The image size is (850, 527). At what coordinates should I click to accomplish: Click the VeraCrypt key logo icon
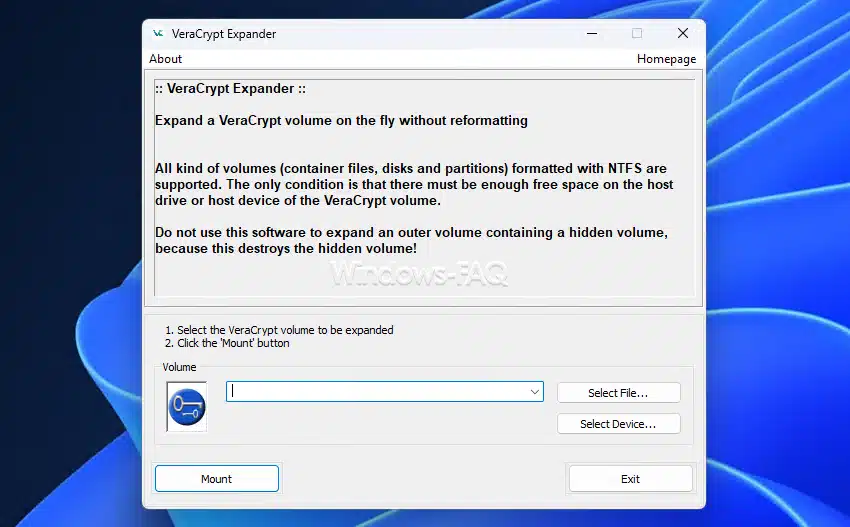186,407
